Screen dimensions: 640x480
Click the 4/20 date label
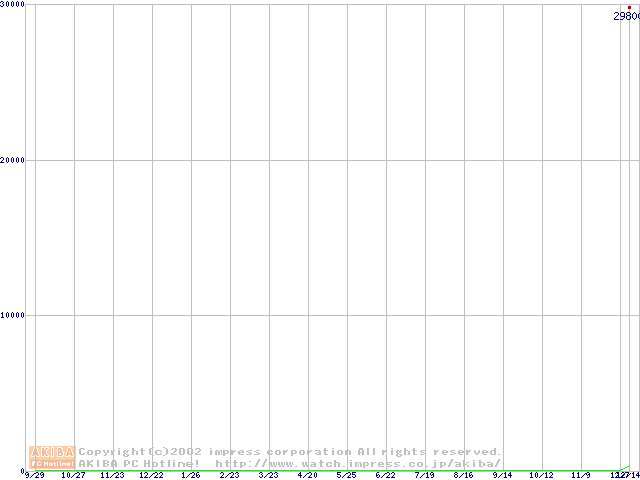(308, 475)
